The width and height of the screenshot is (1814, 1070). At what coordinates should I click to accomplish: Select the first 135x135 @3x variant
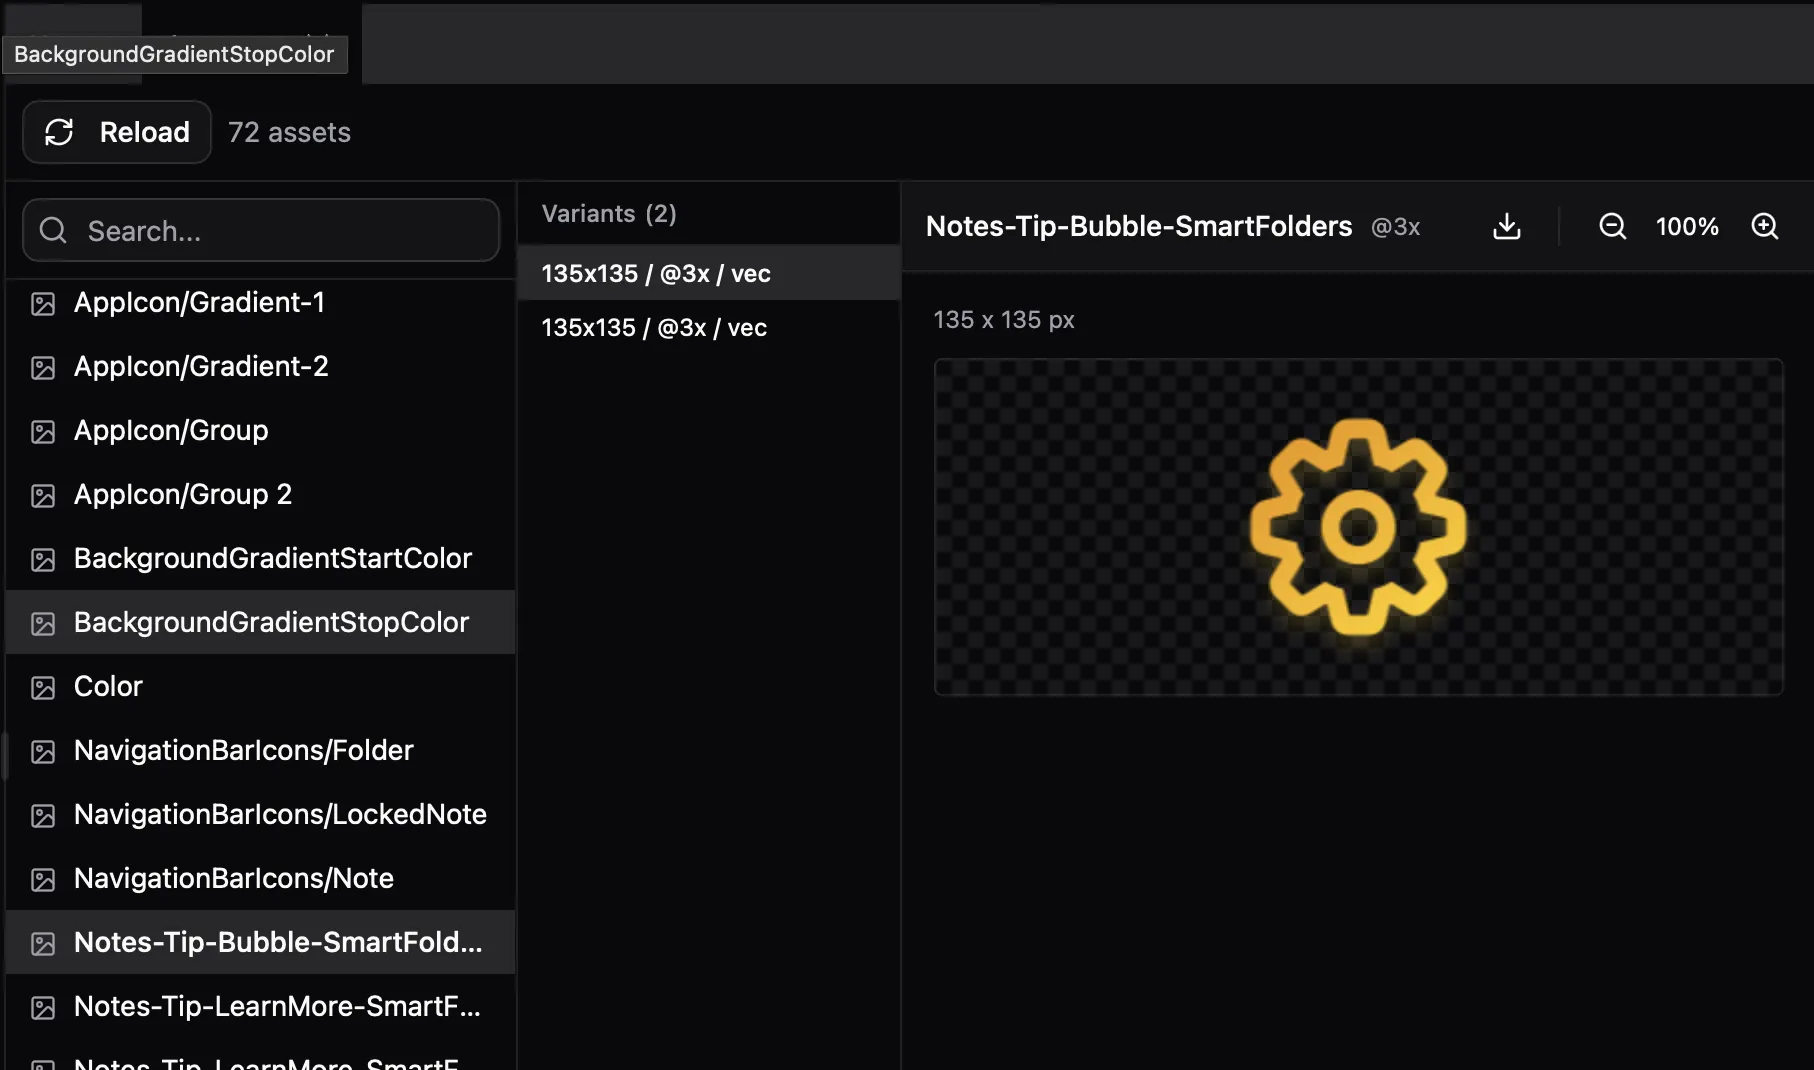[x=656, y=274]
